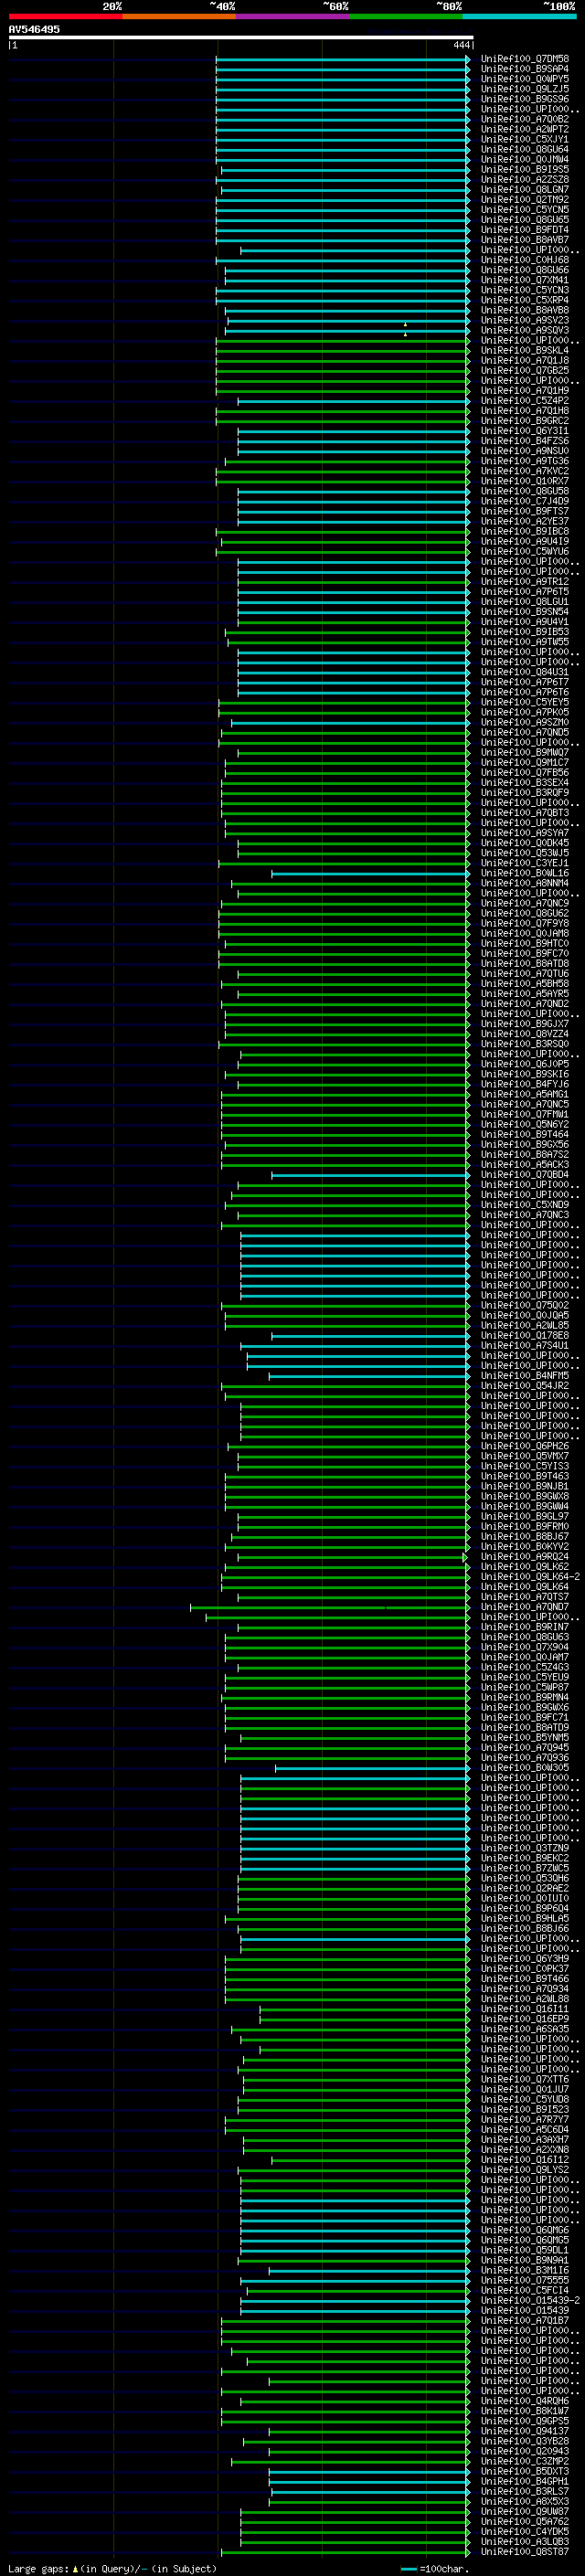This screenshot has height=2576, width=585.
Task: Select hit label UniRef100_B9SKL4
Action: pyautogui.click(x=525, y=350)
